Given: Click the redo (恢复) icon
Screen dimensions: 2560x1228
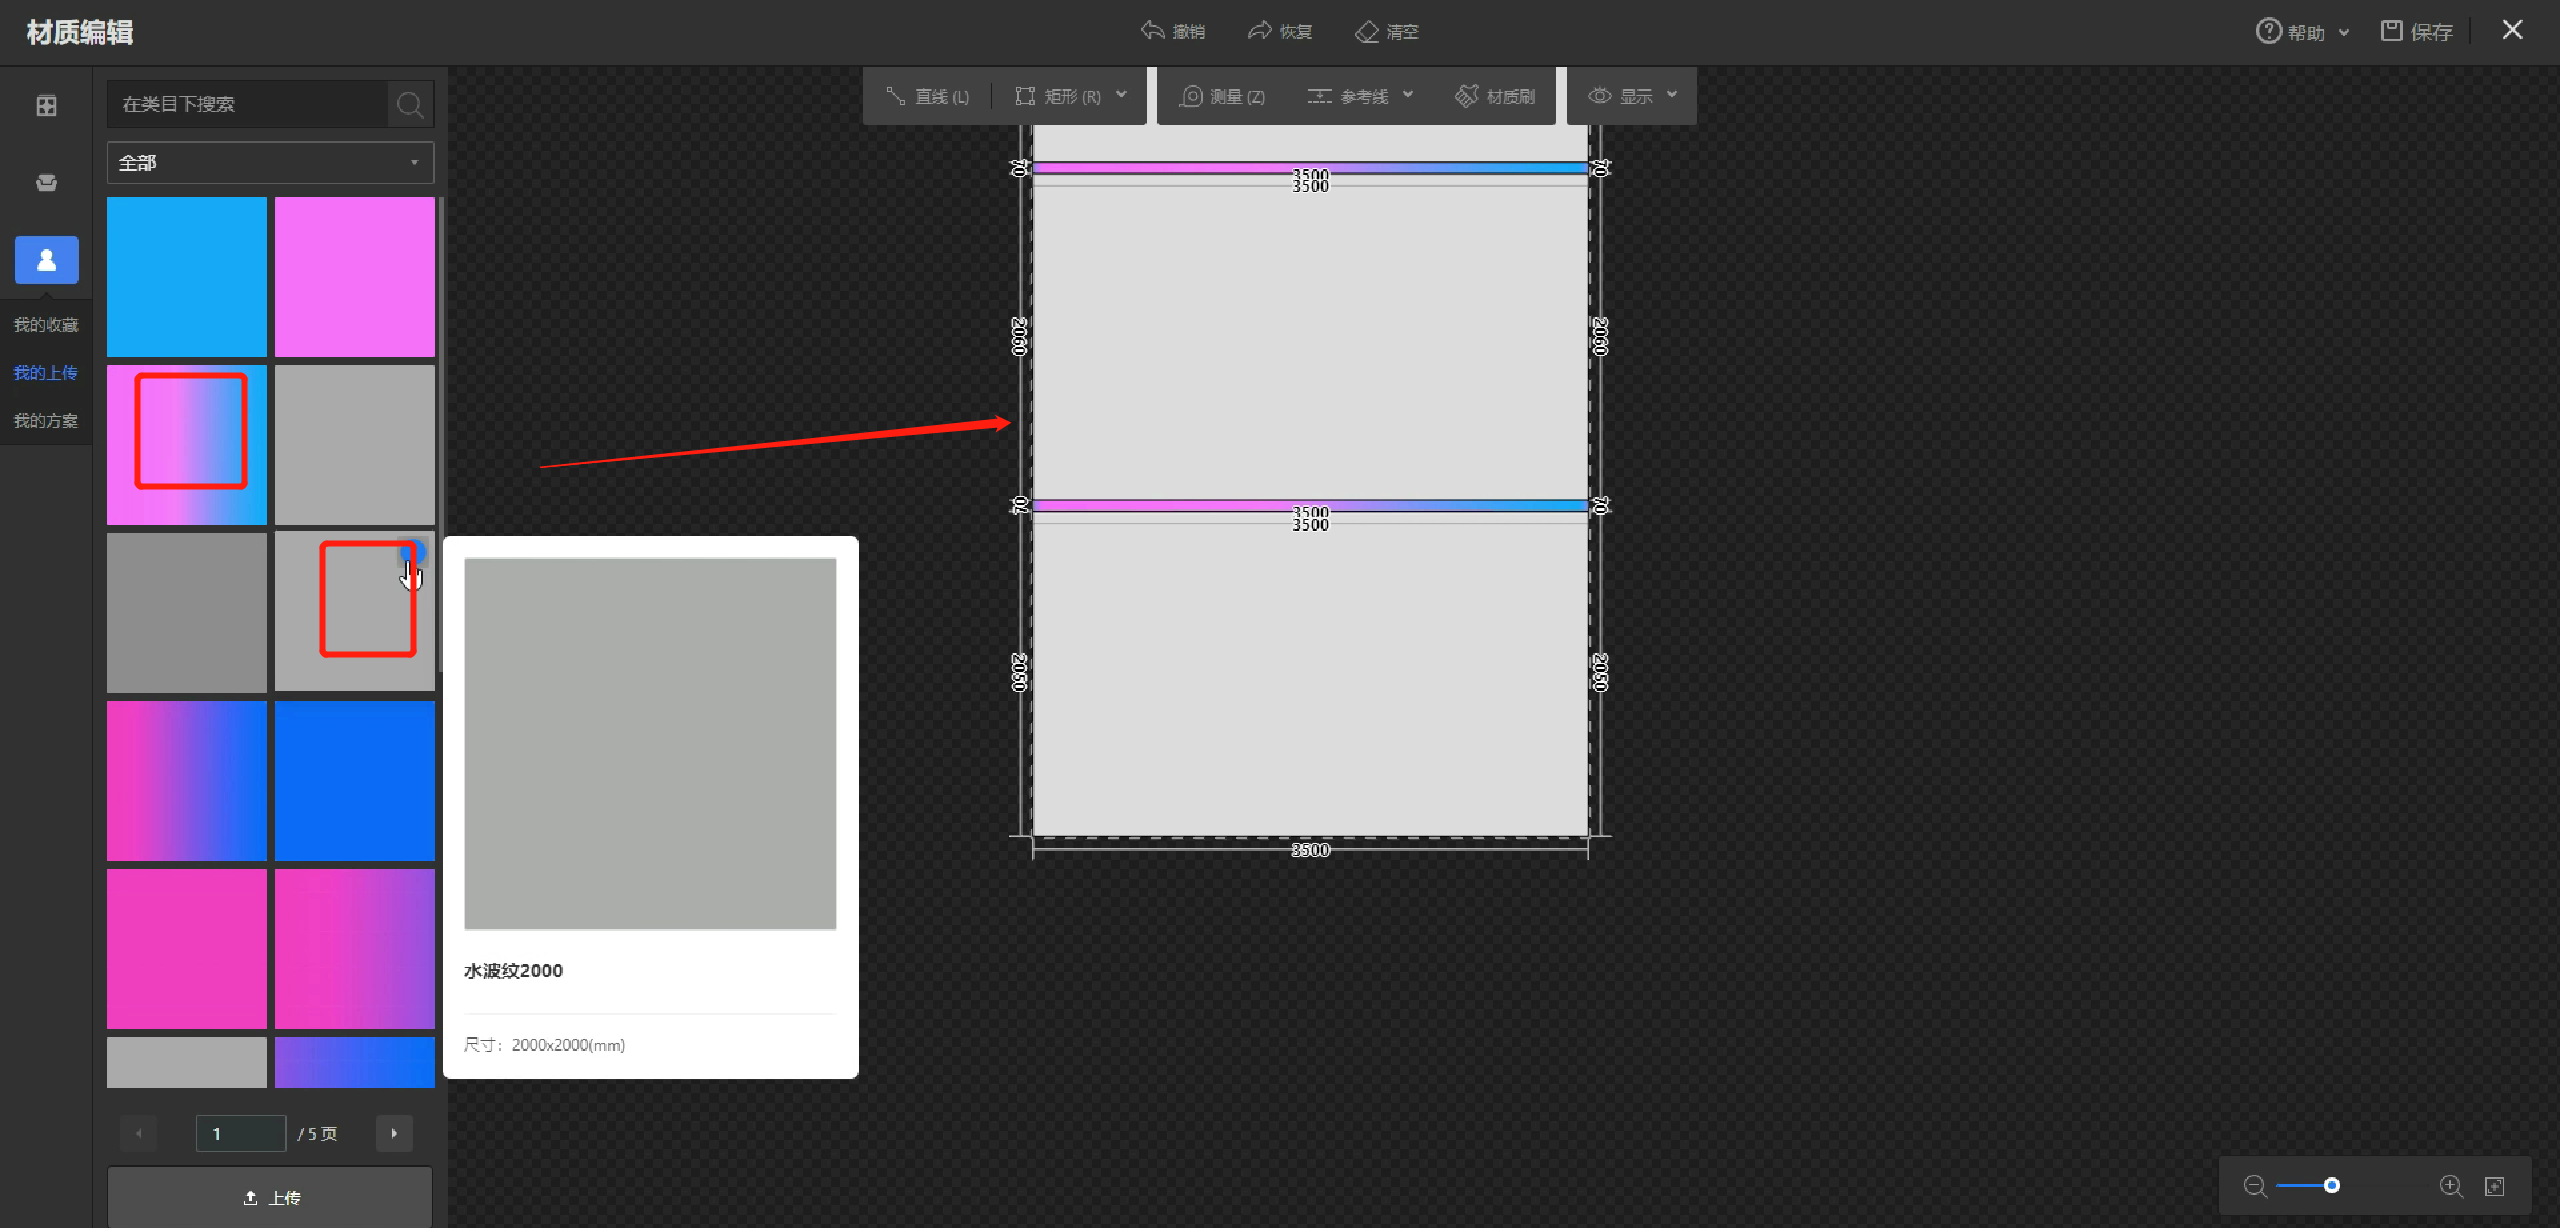Looking at the screenshot, I should pos(1259,31).
